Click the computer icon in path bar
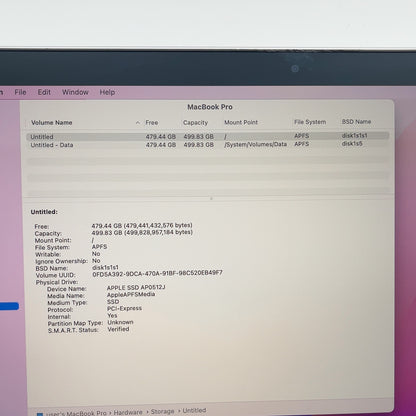 (40, 414)
